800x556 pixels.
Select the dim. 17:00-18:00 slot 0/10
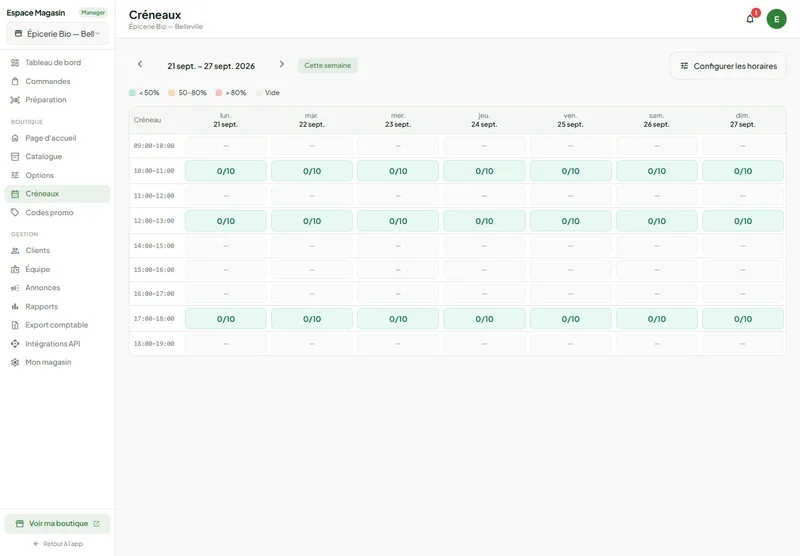click(x=743, y=319)
